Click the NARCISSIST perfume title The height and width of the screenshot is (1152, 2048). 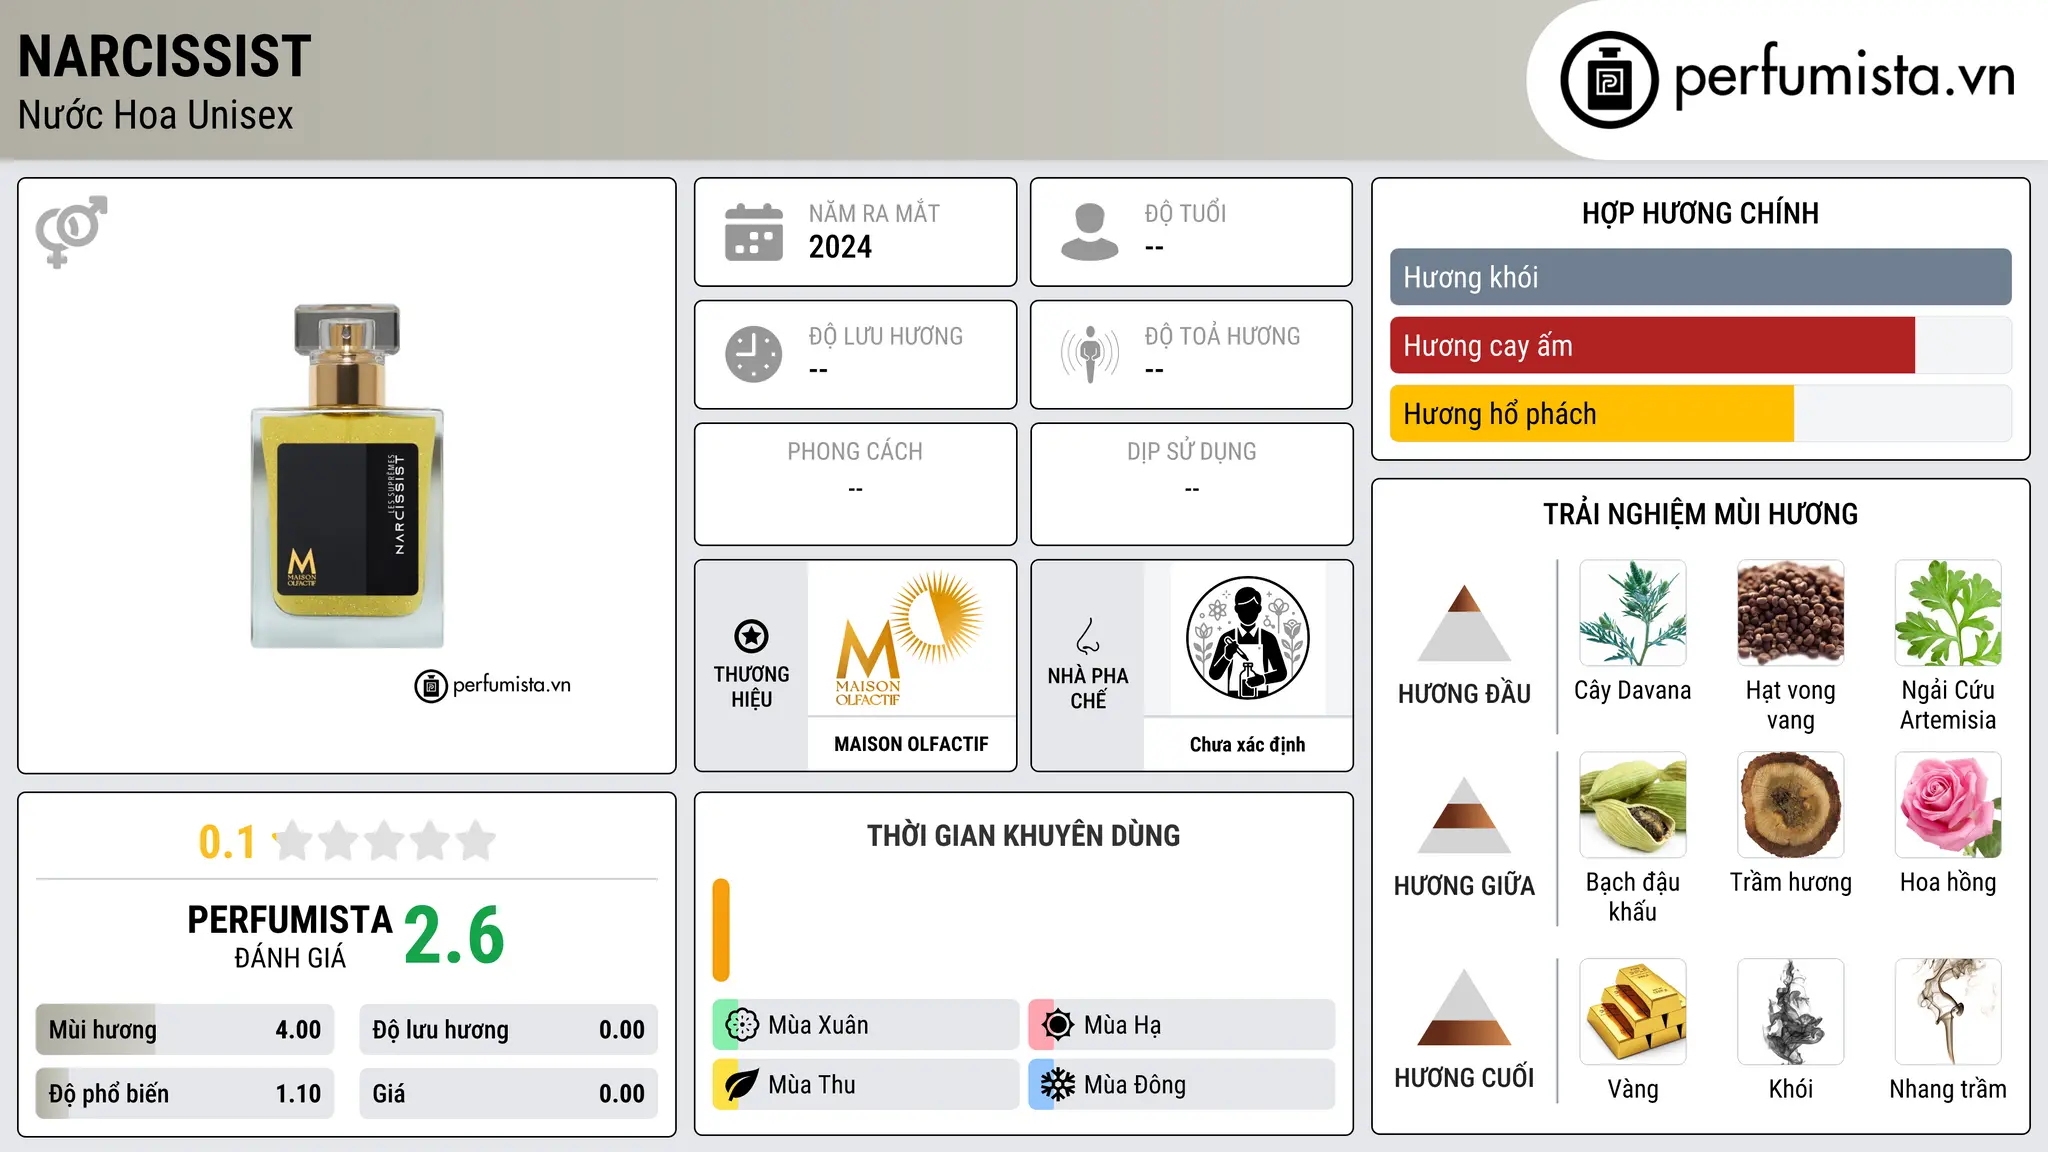pyautogui.click(x=165, y=56)
